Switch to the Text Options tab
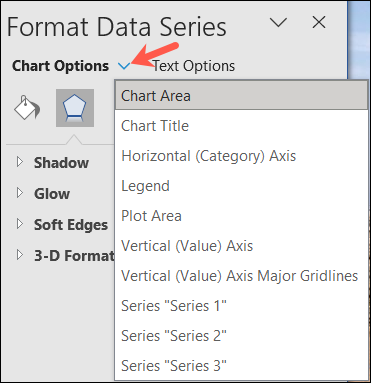The image size is (371, 383). coord(194,66)
